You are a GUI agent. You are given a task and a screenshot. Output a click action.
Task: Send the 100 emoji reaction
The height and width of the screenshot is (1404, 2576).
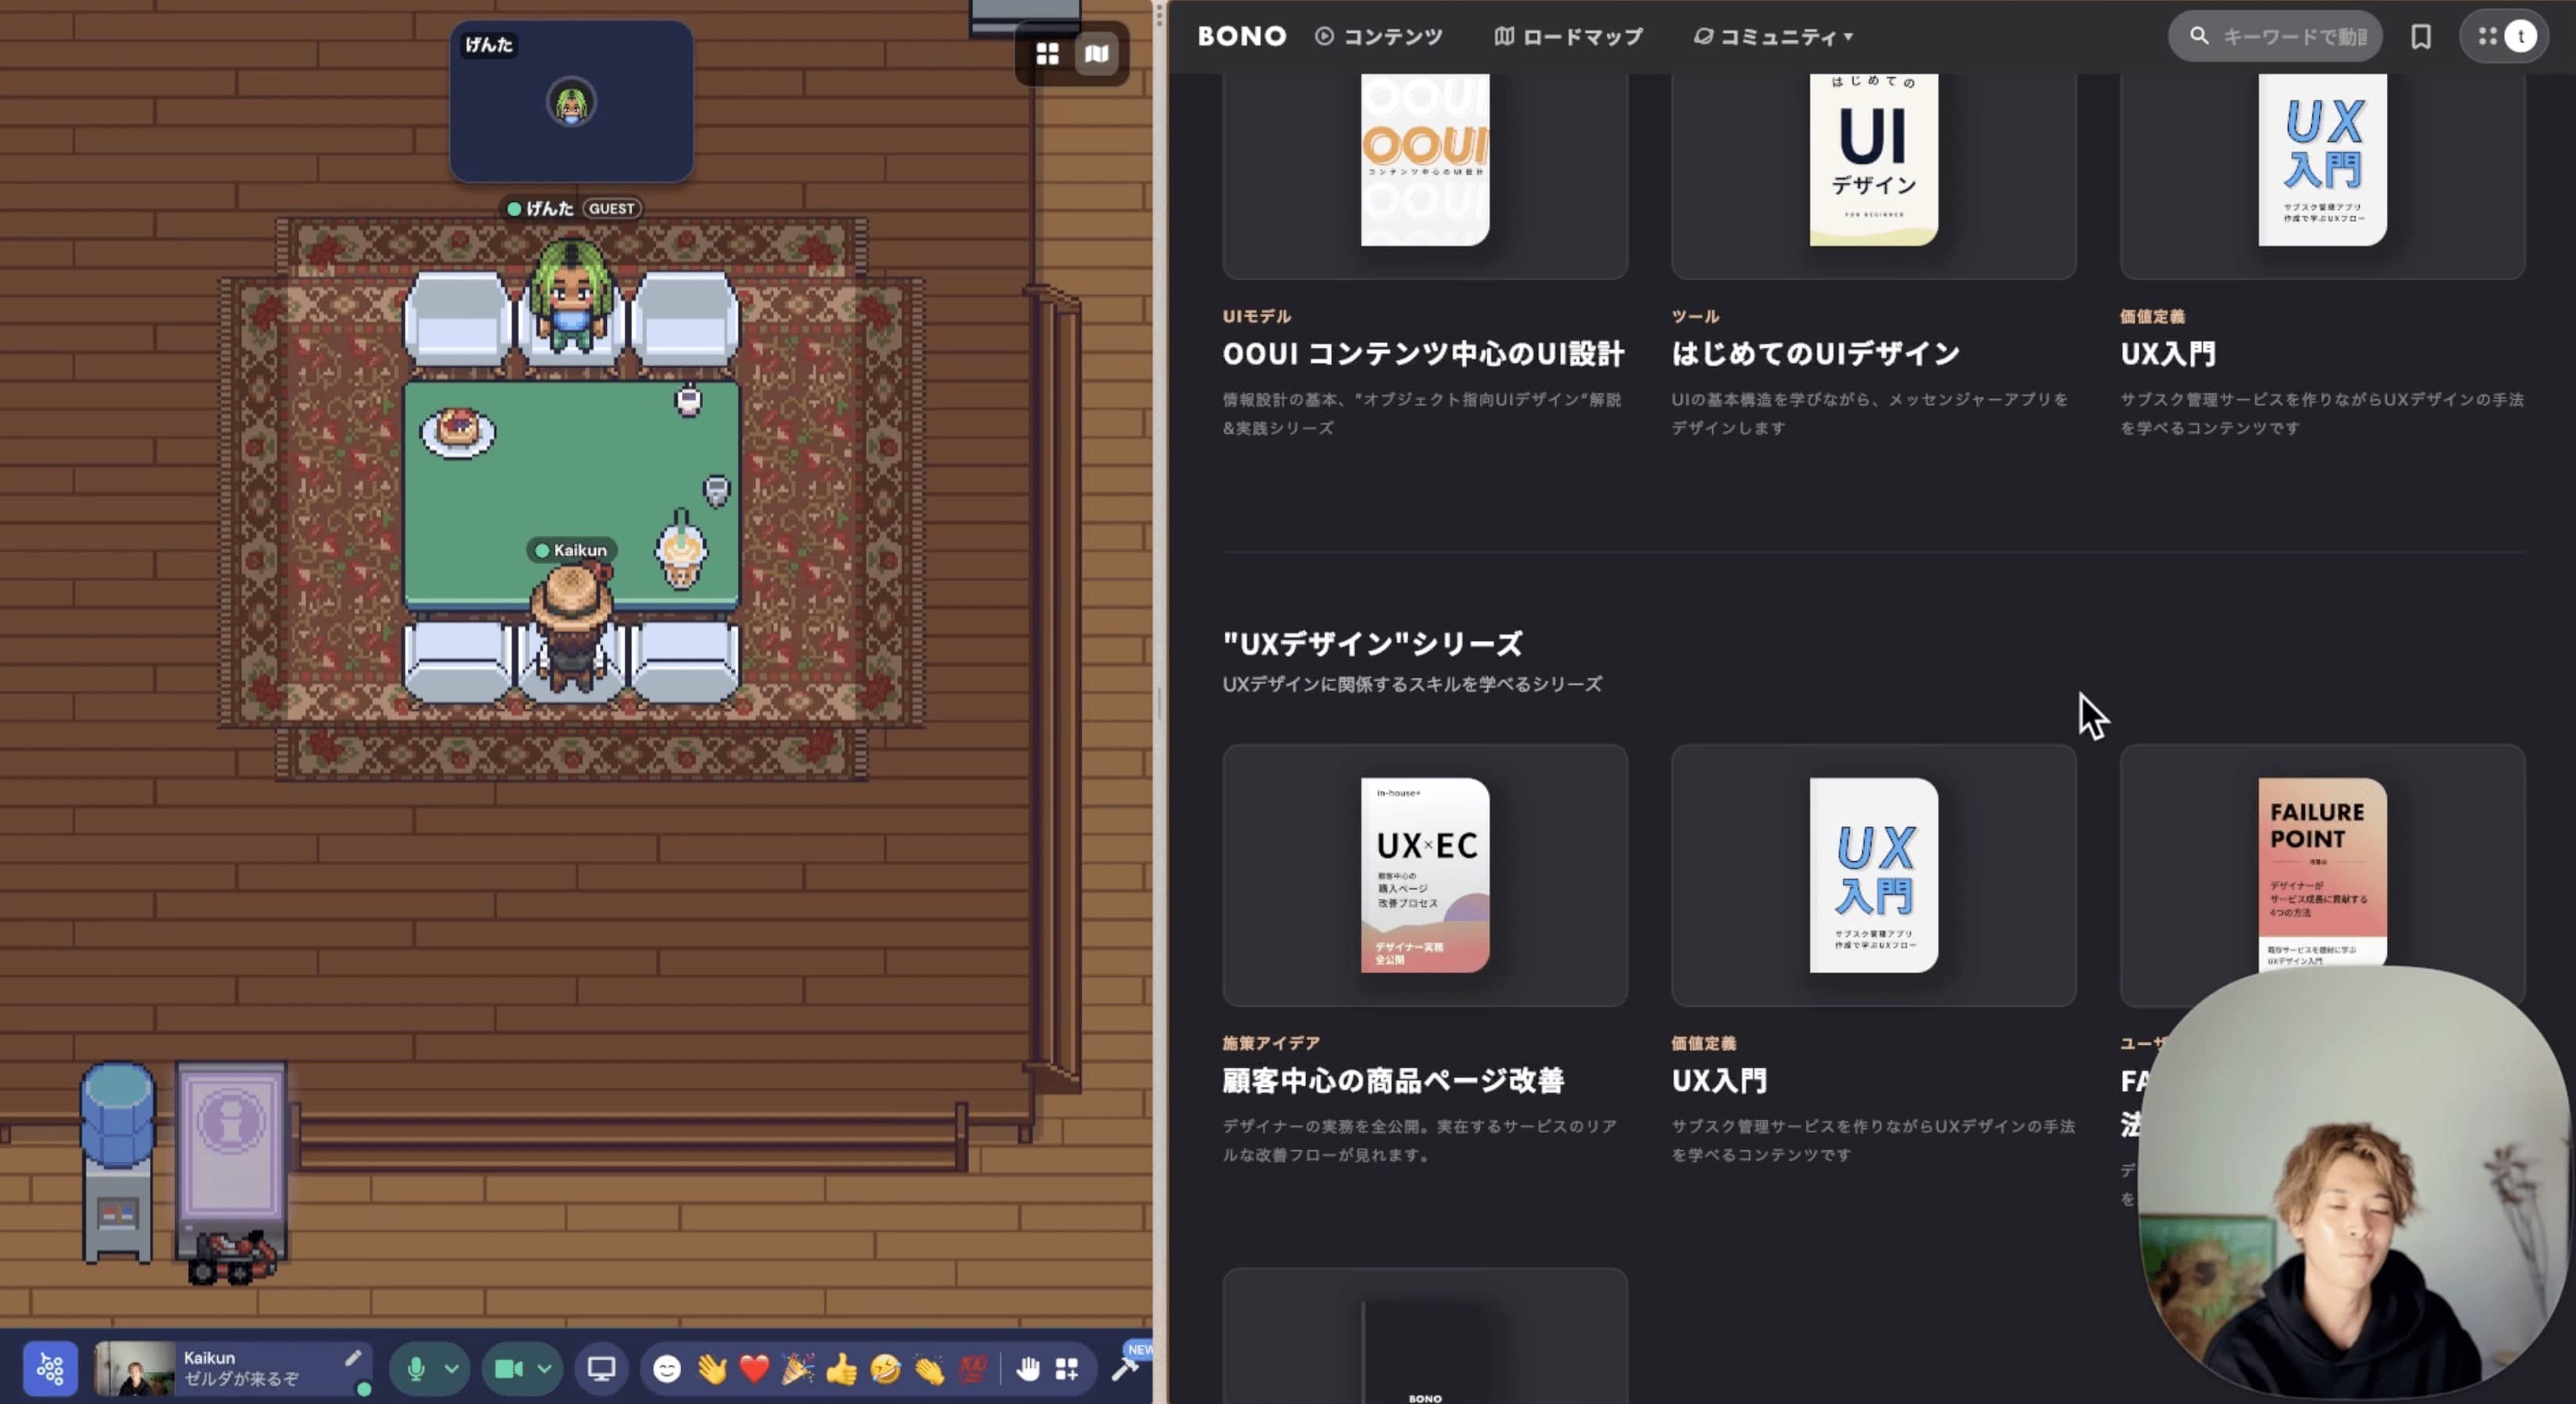coord(973,1368)
